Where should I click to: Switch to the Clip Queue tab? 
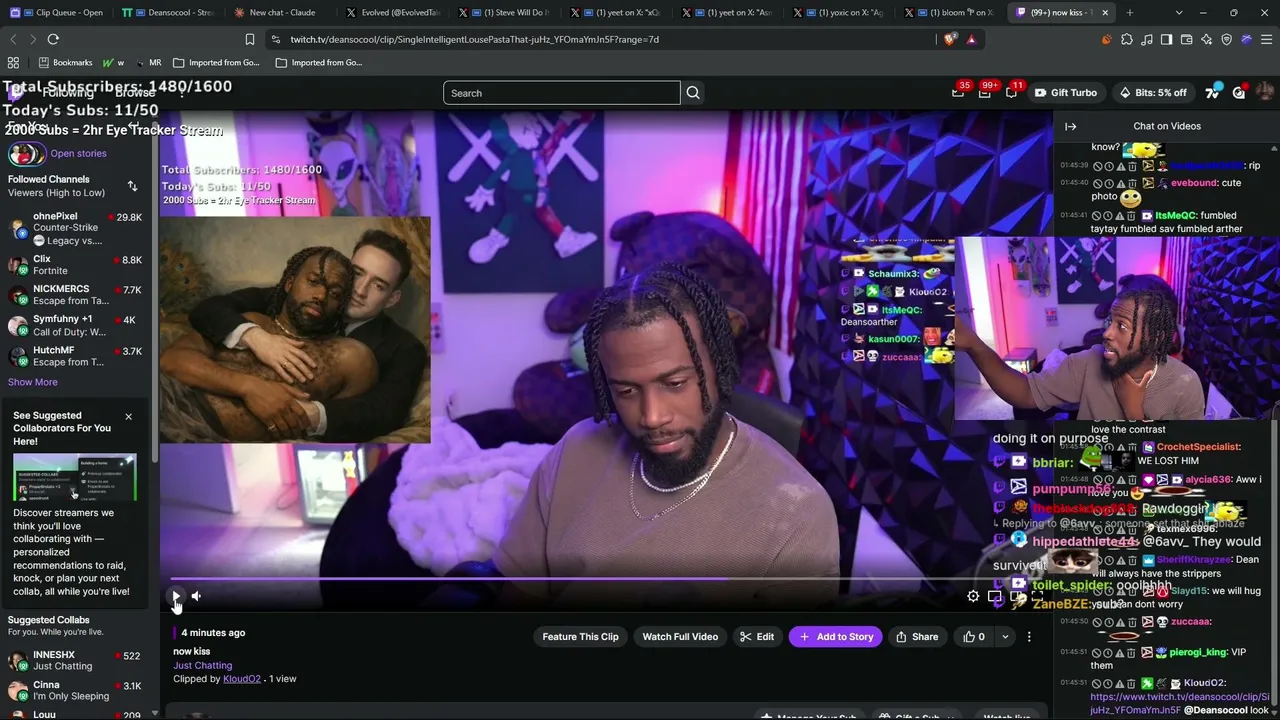[x=58, y=13]
